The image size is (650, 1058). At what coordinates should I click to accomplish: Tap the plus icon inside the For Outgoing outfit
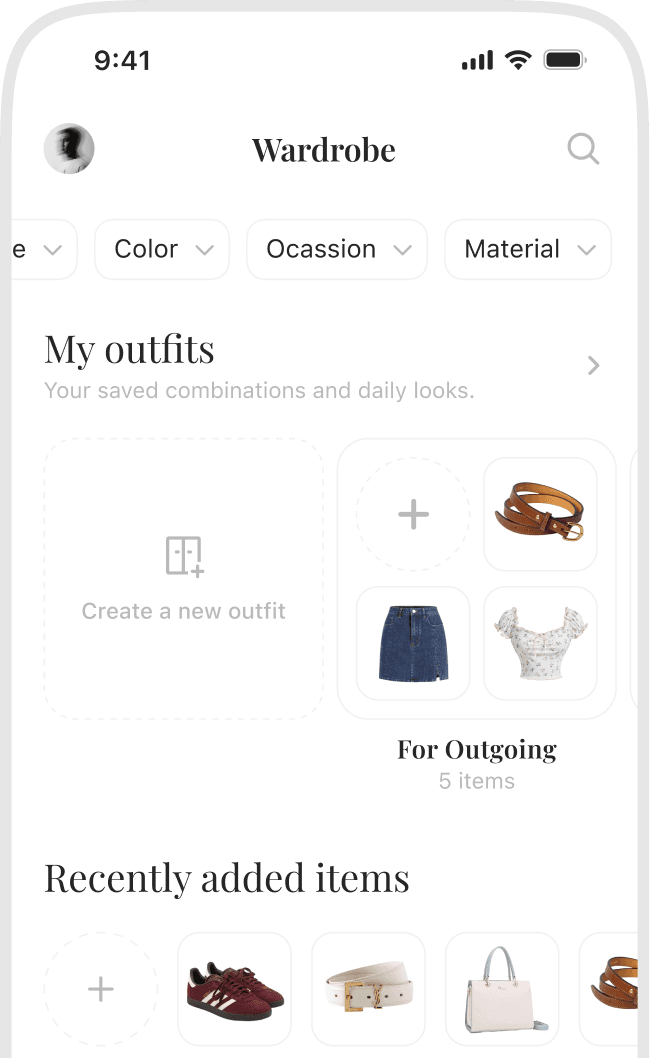(x=412, y=513)
